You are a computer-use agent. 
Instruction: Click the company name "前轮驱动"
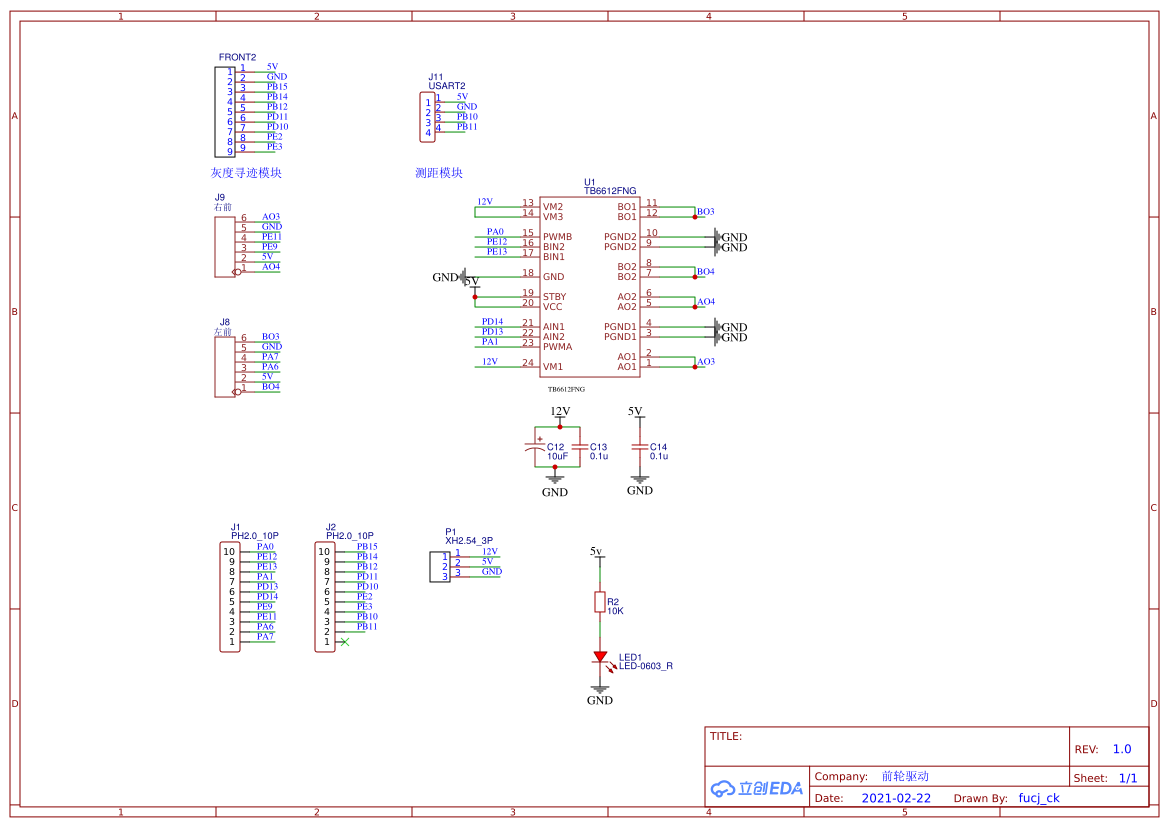pyautogui.click(x=905, y=776)
